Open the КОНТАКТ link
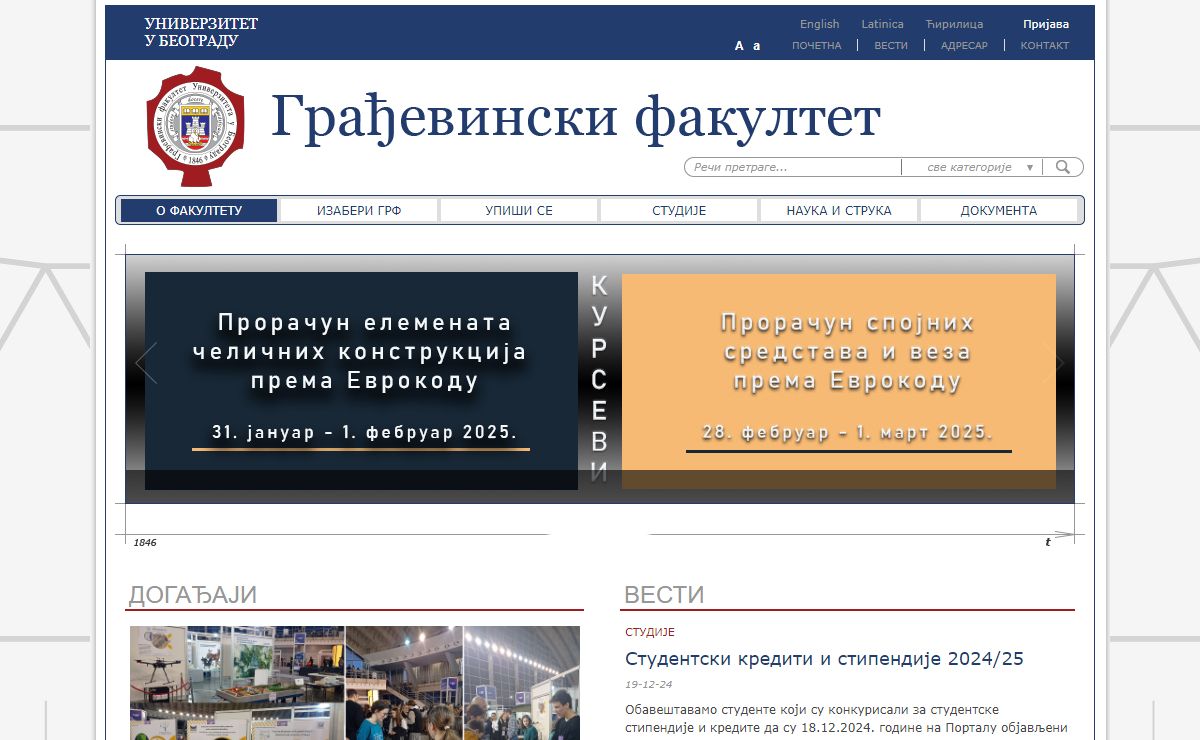Screen dimensions: 1200x740 (1045, 45)
